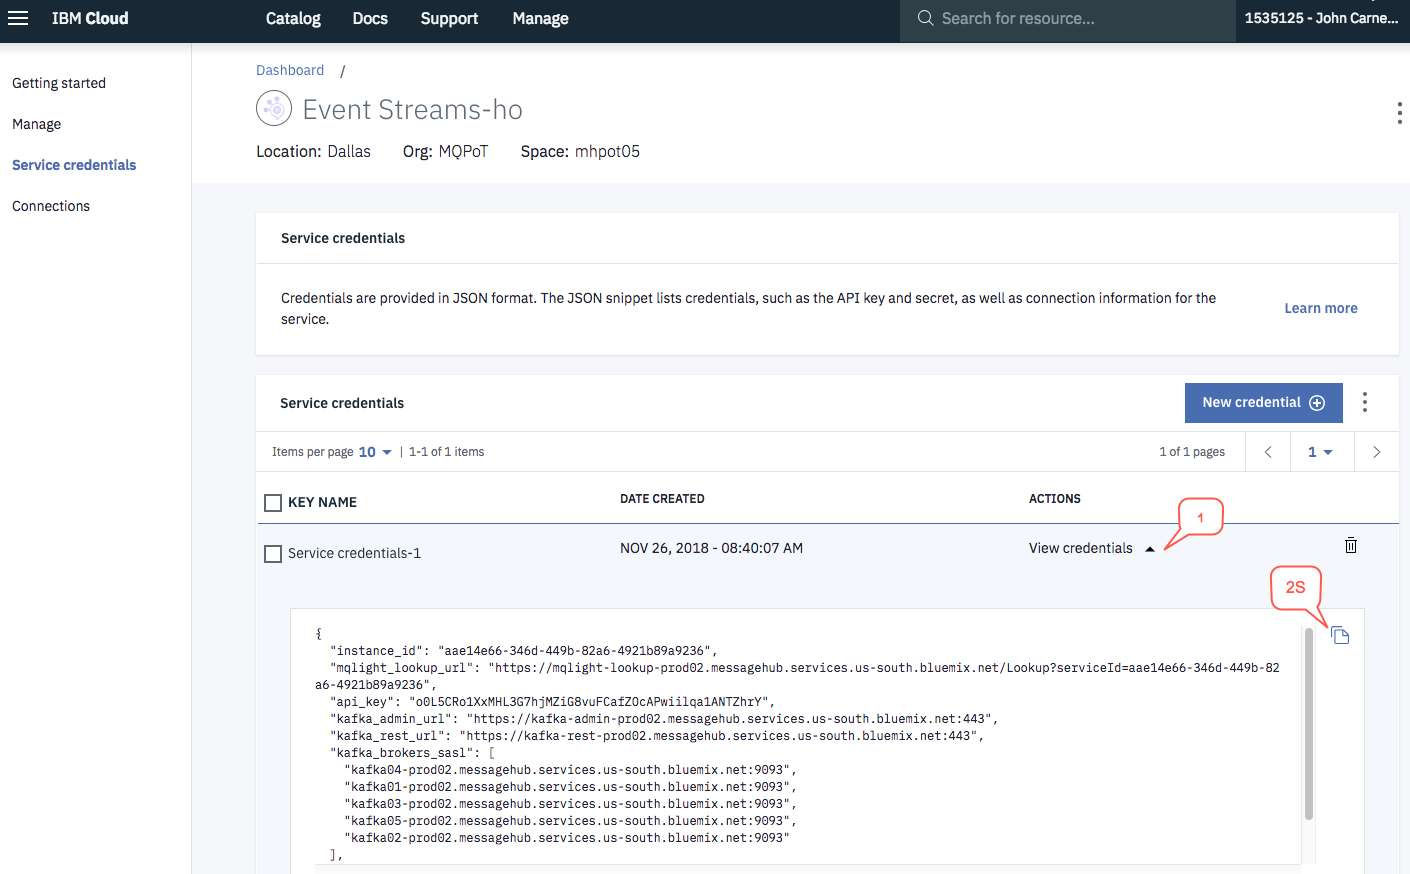Click the 1-1 of 1 items text
Screen dimensions: 1410x874
pyautogui.click(x=446, y=452)
